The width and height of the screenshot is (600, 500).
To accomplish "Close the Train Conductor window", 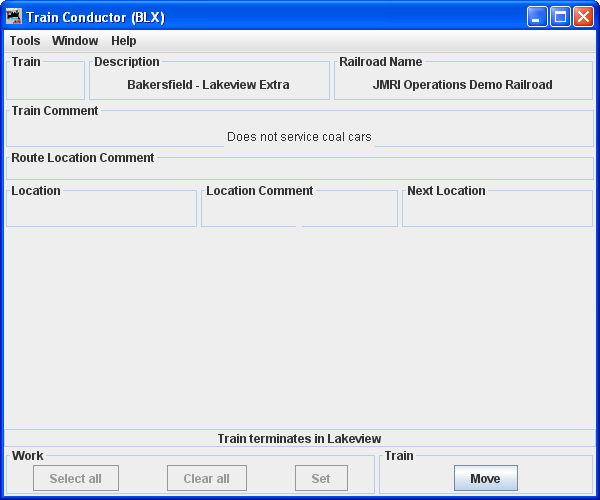I will [x=583, y=17].
